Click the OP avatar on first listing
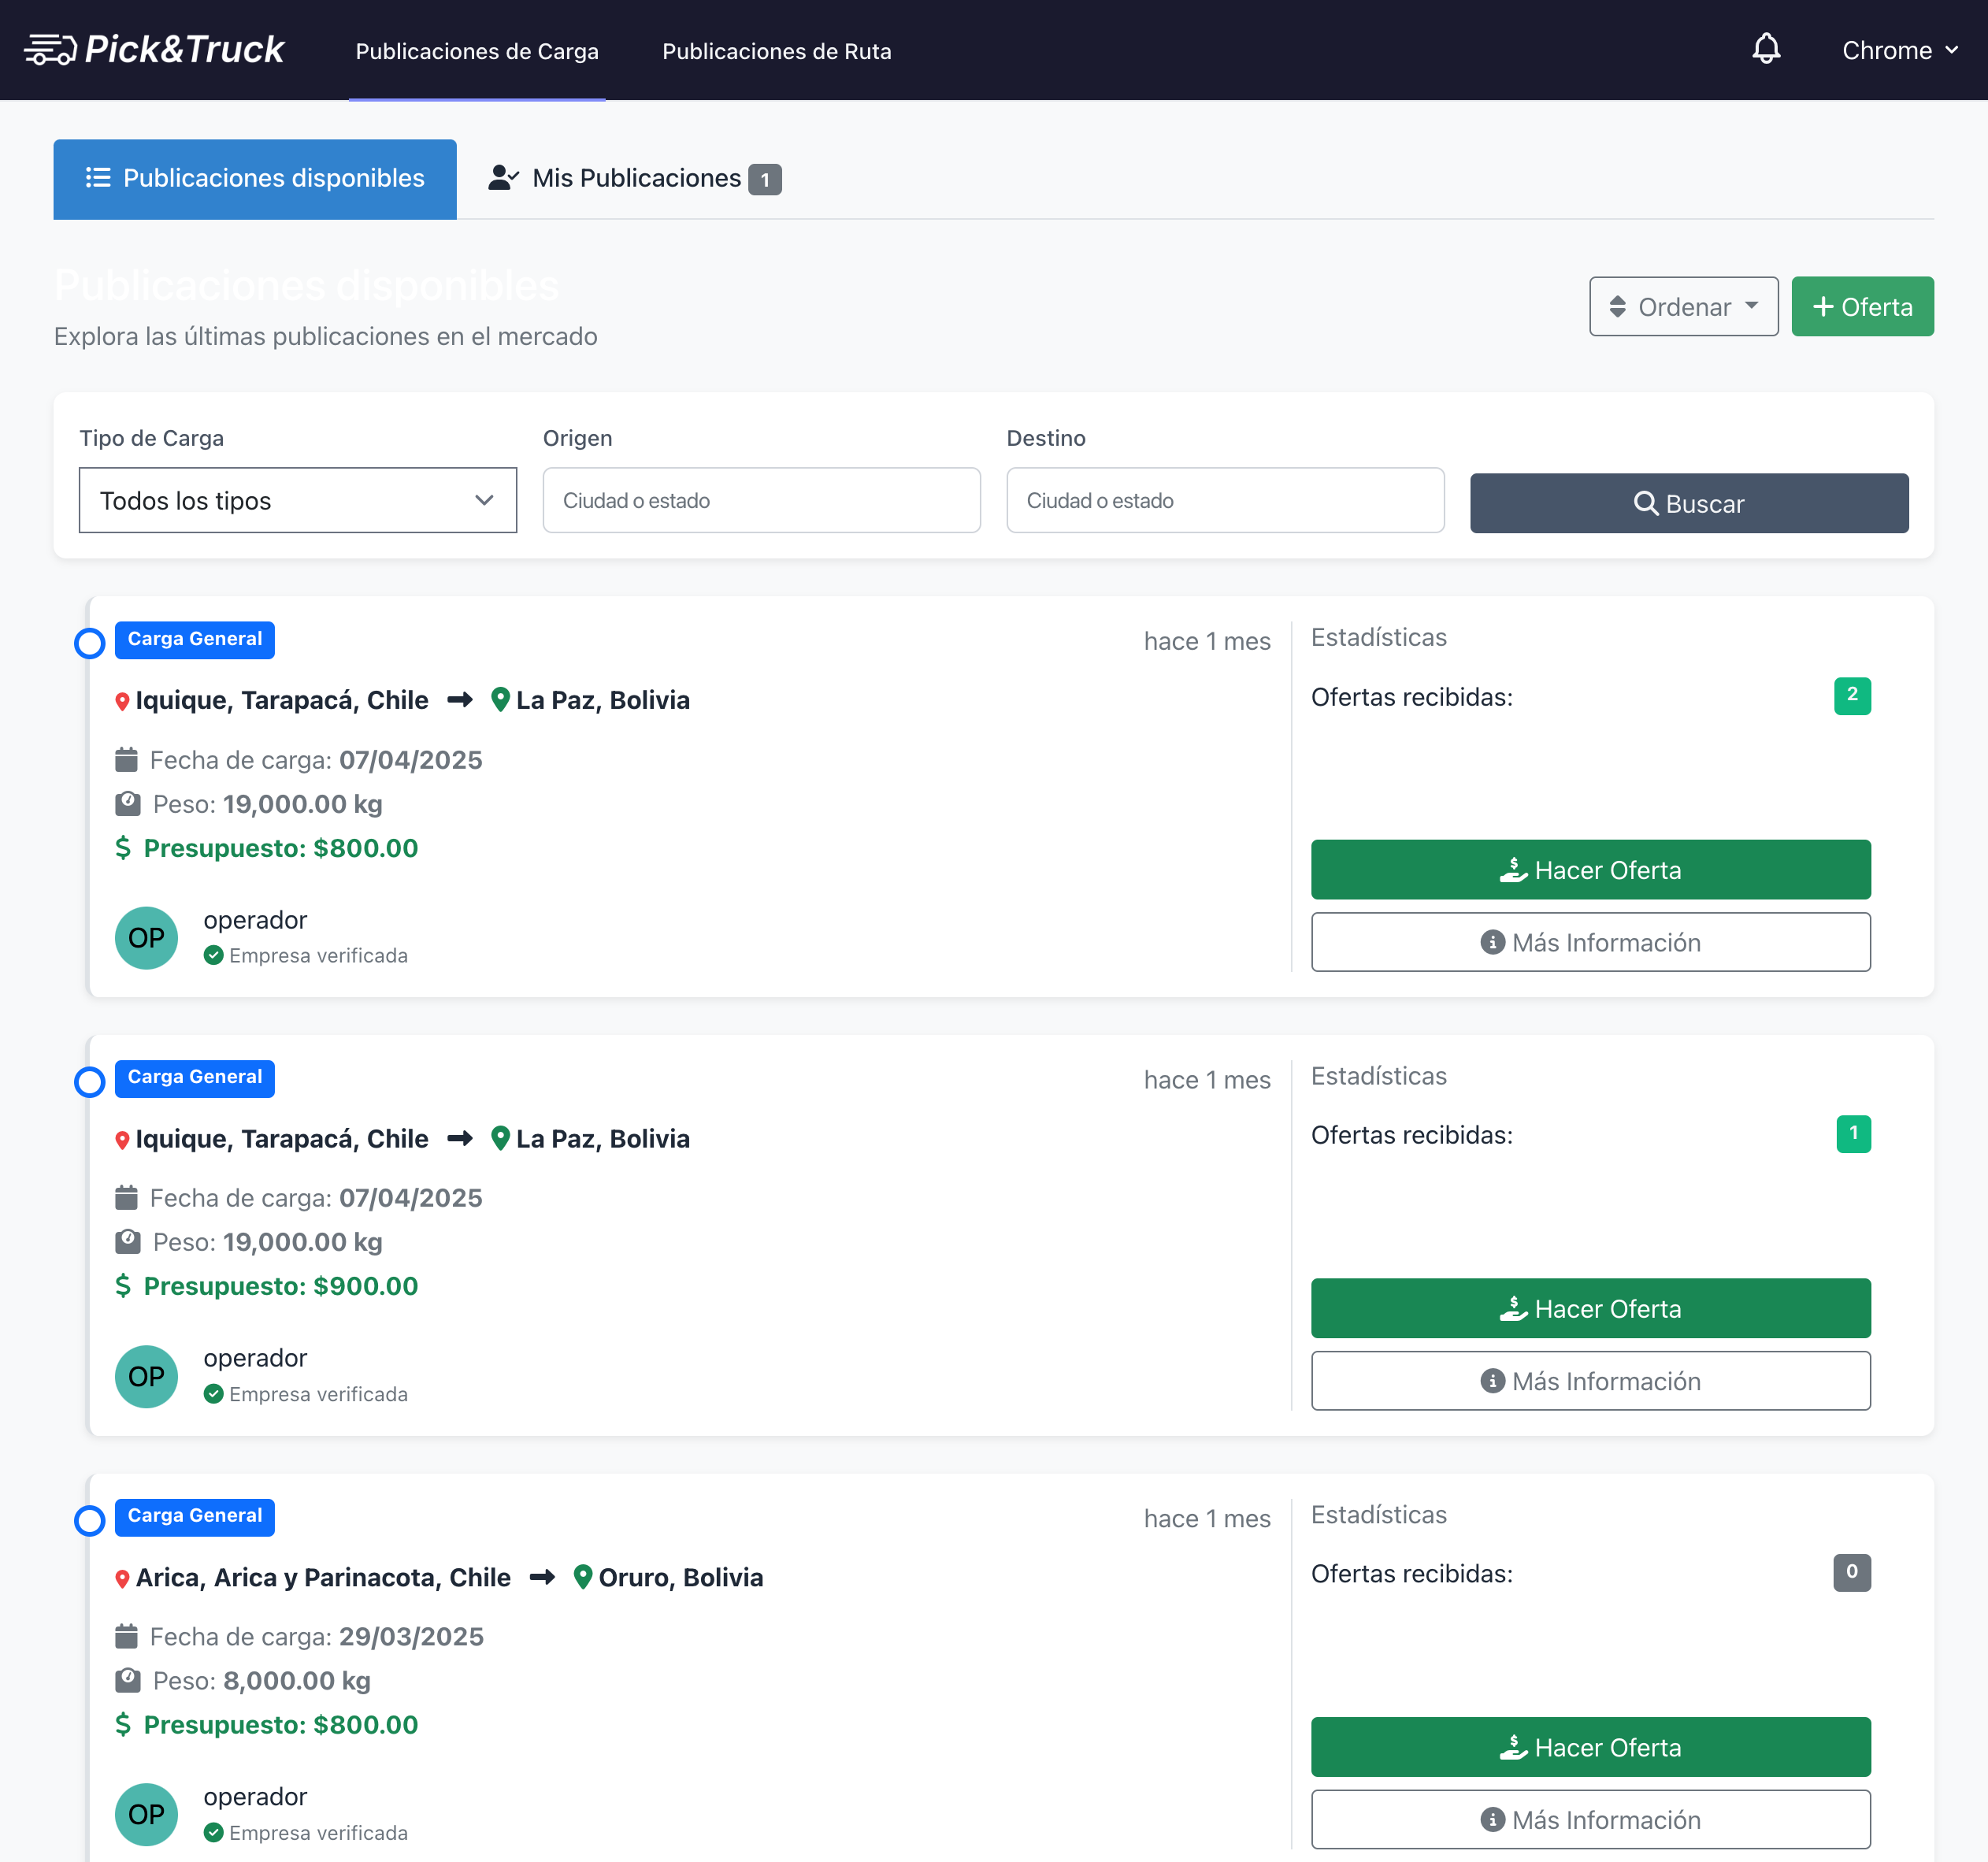Screen dimensions: 1988x1862 [x=146, y=937]
